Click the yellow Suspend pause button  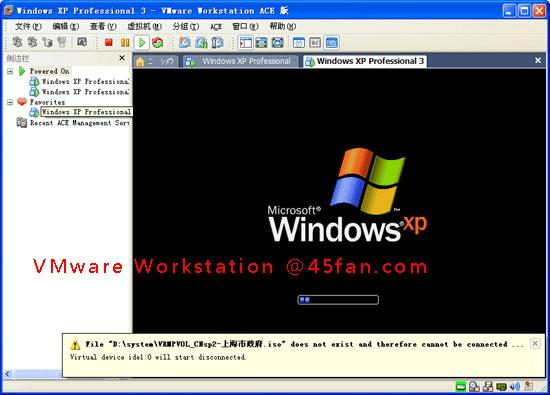click(125, 43)
